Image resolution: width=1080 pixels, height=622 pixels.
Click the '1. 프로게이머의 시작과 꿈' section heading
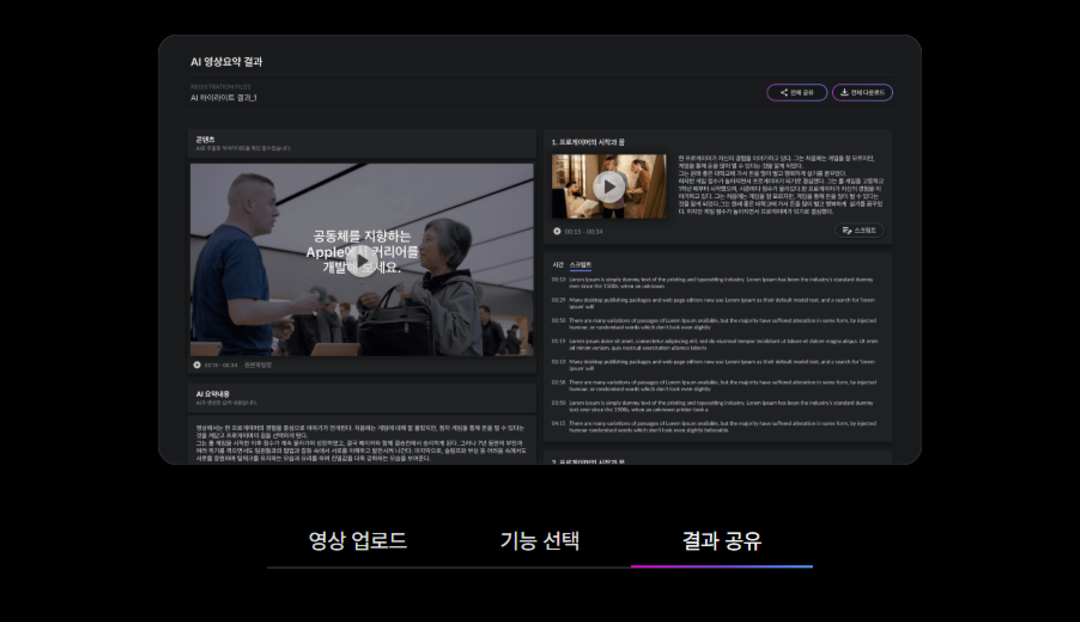coord(588,143)
